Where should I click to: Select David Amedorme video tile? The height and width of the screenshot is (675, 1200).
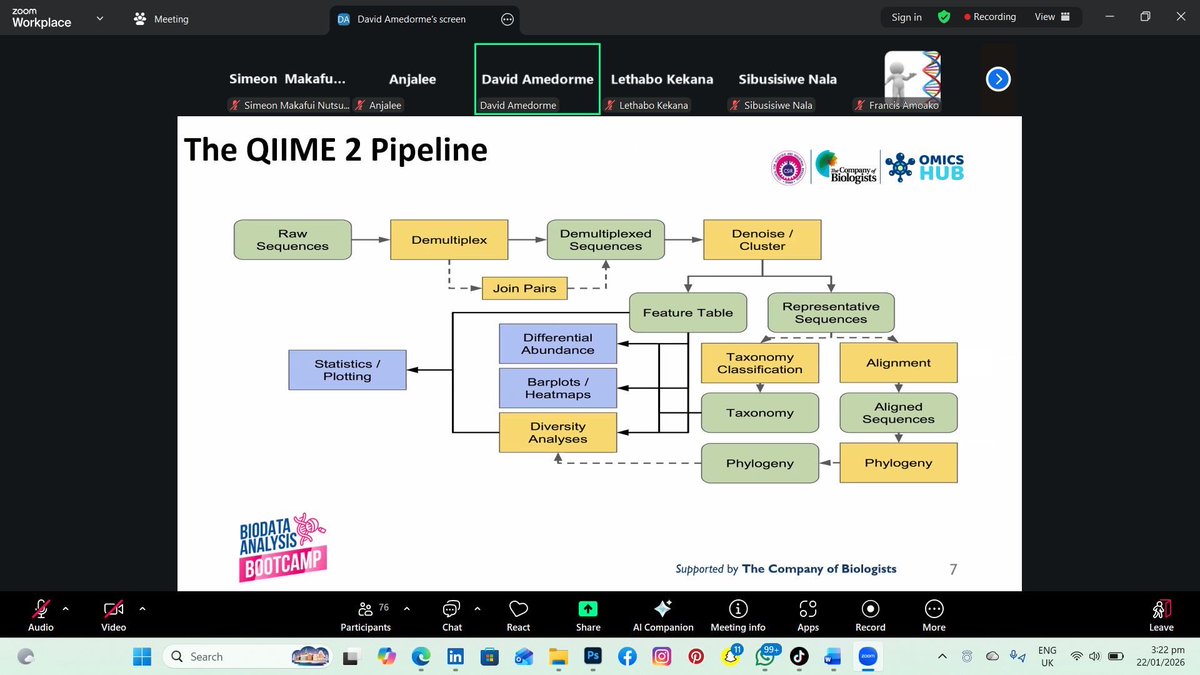click(x=537, y=80)
